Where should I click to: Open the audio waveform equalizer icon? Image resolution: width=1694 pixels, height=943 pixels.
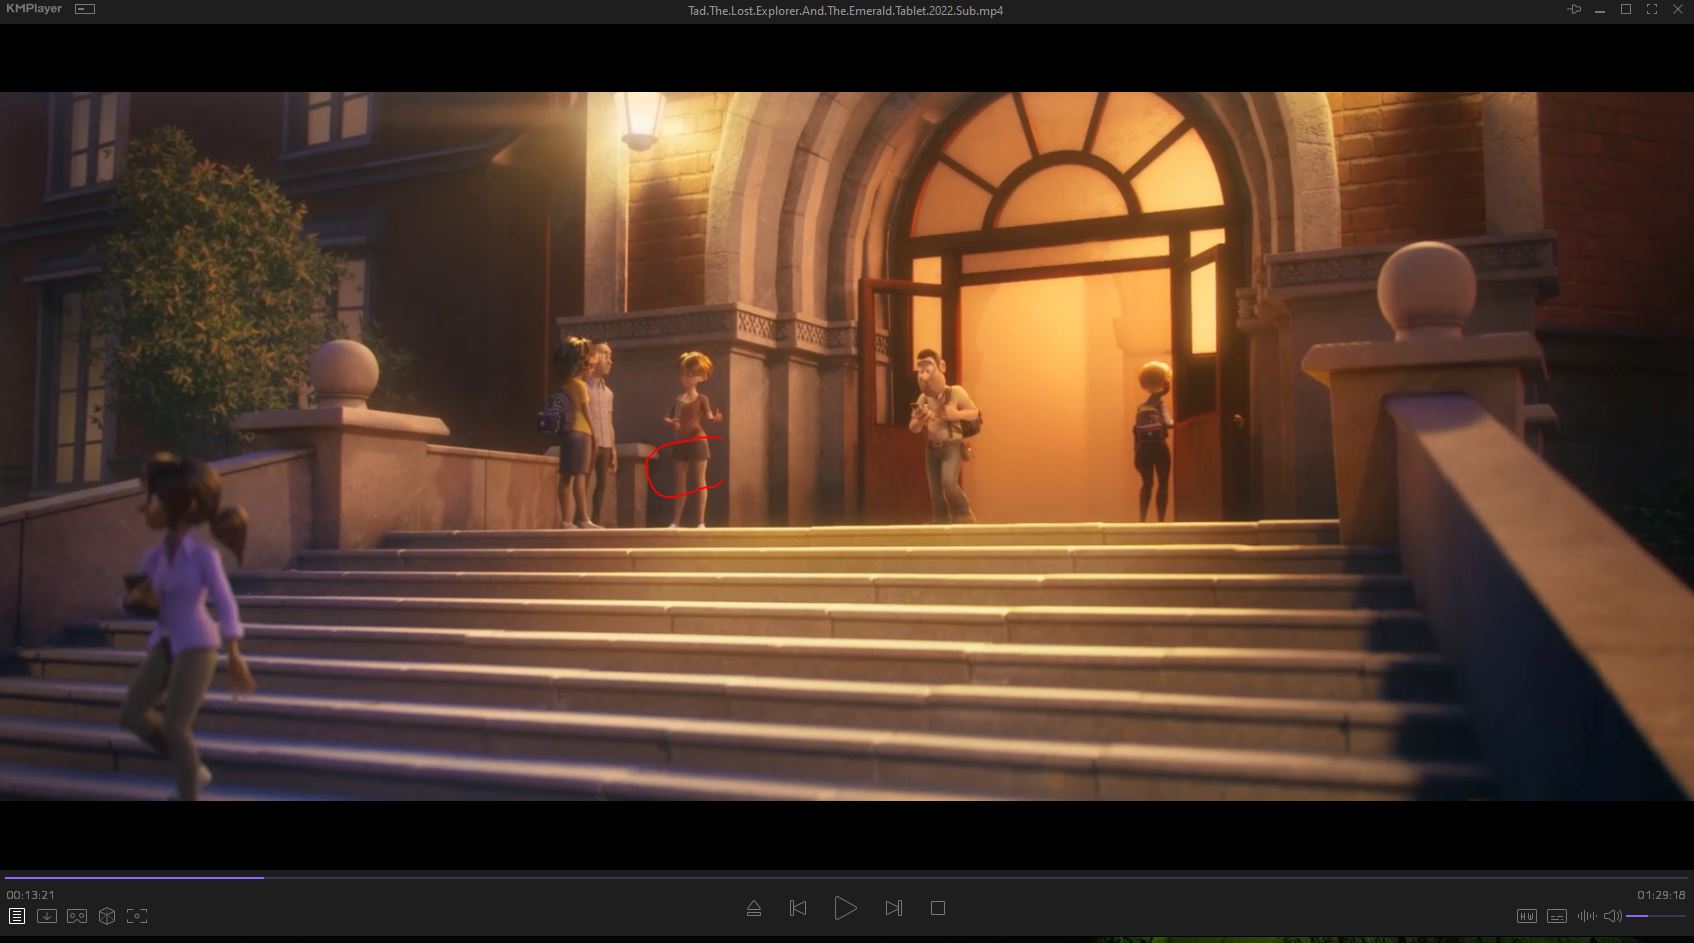[x=1586, y=916]
